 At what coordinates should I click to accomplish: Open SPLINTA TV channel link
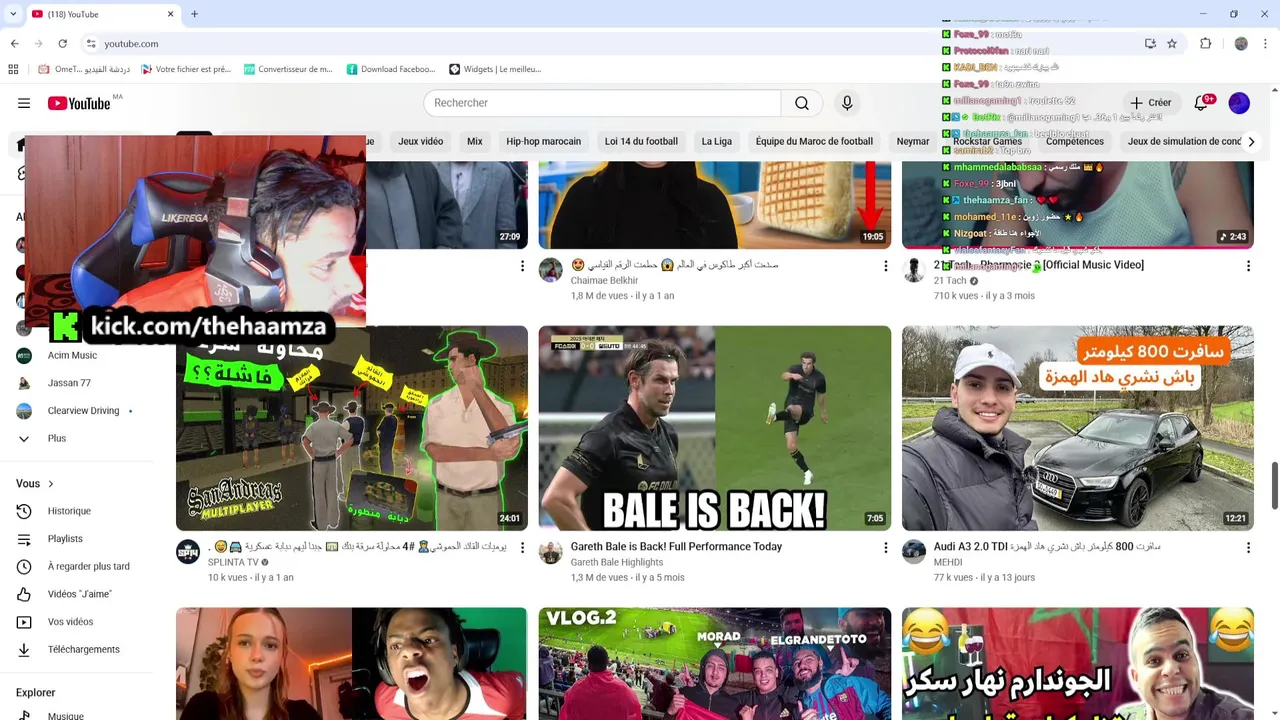pos(233,563)
